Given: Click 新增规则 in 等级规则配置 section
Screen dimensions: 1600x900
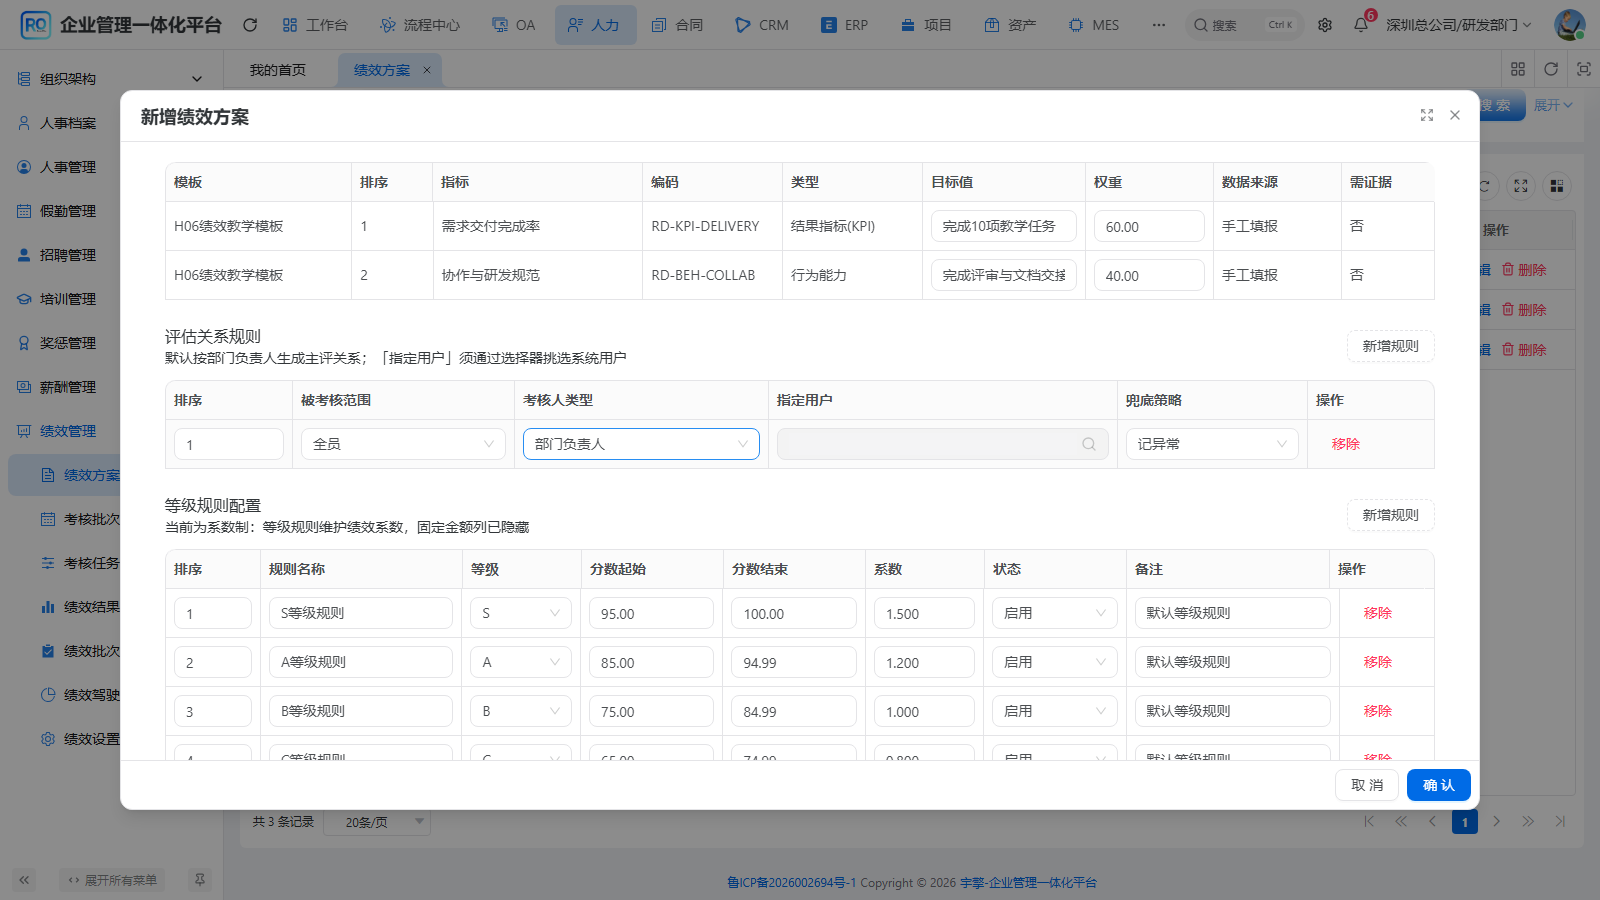Looking at the screenshot, I should pos(1391,515).
